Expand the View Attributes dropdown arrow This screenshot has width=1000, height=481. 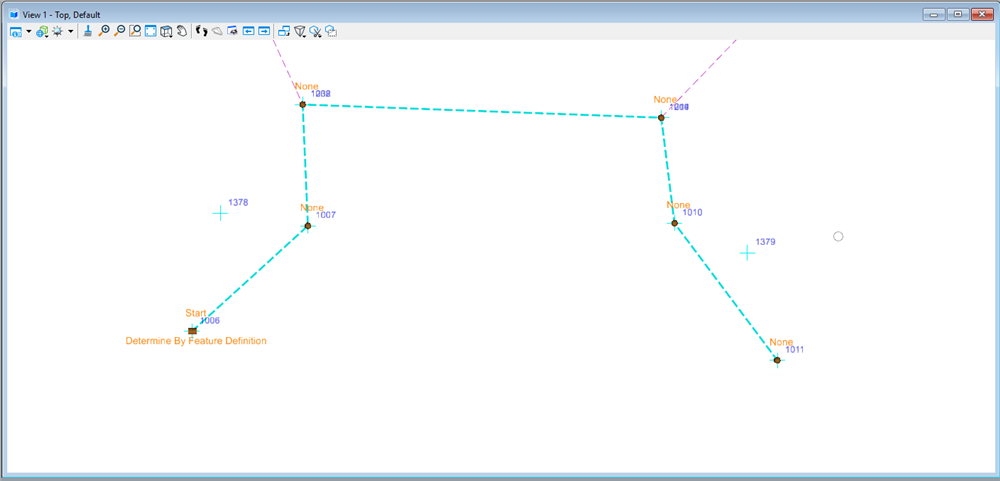click(29, 31)
